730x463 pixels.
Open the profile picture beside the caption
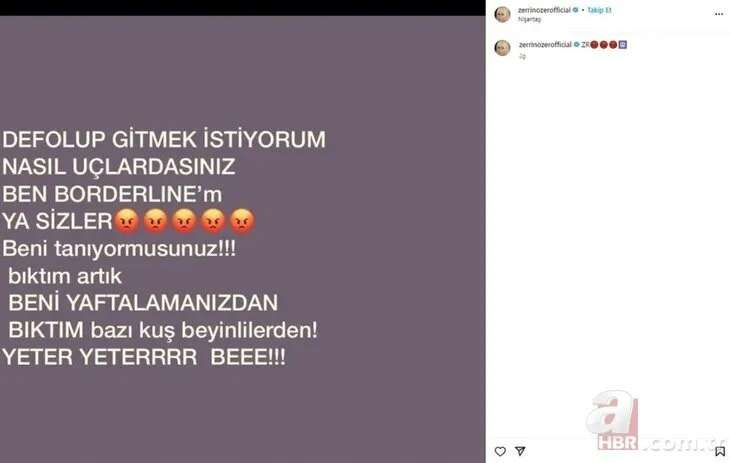click(x=502, y=48)
